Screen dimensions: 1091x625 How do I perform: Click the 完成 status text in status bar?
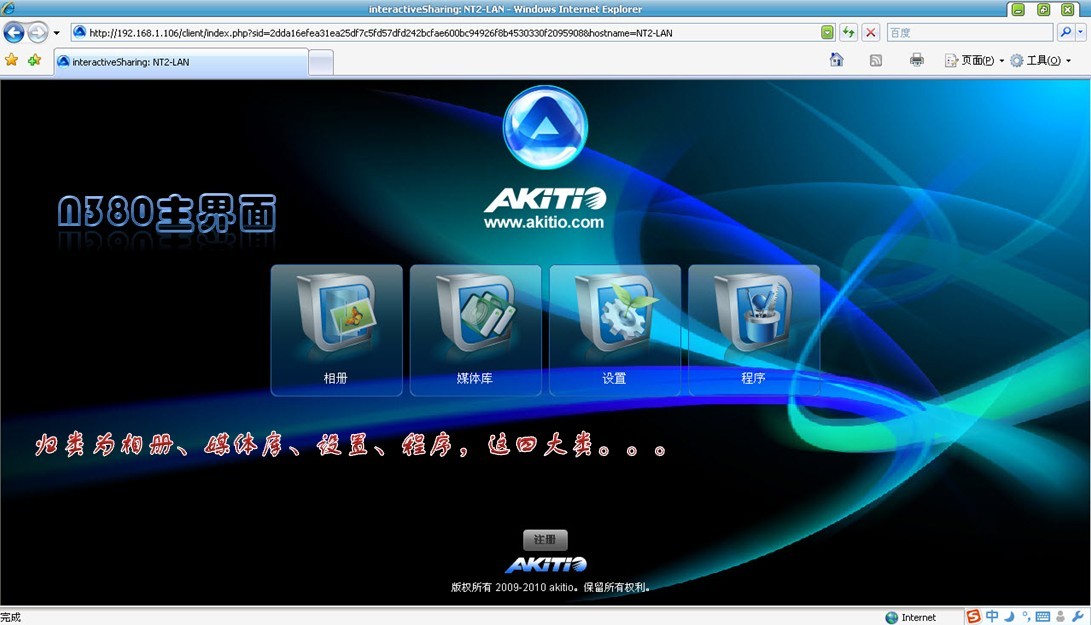pos(10,617)
